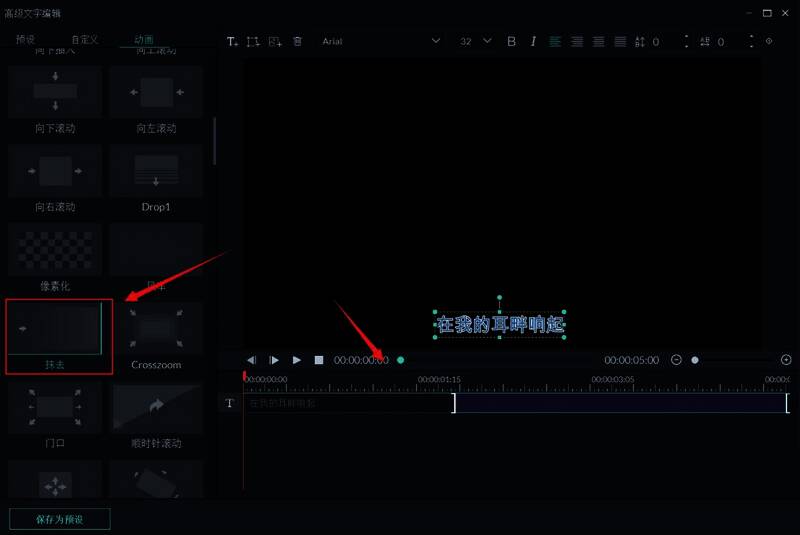This screenshot has width=800, height=535.
Task: Click the timeline zoom slider handle
Action: (x=695, y=360)
